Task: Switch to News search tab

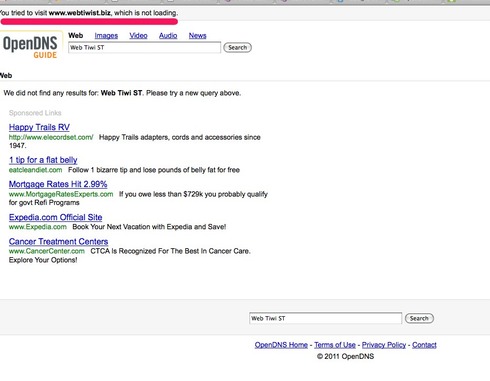Action: 197,36
